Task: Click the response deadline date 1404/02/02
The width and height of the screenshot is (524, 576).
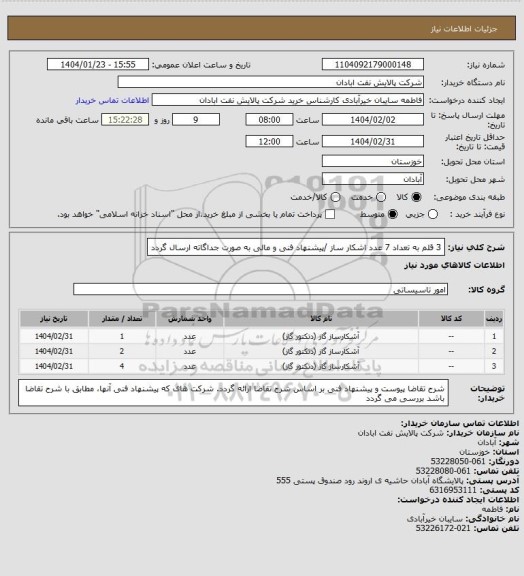Action: pos(373,120)
